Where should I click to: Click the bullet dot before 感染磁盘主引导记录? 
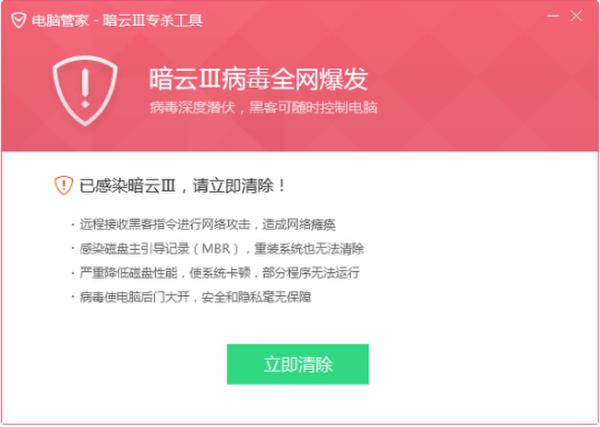(73, 249)
